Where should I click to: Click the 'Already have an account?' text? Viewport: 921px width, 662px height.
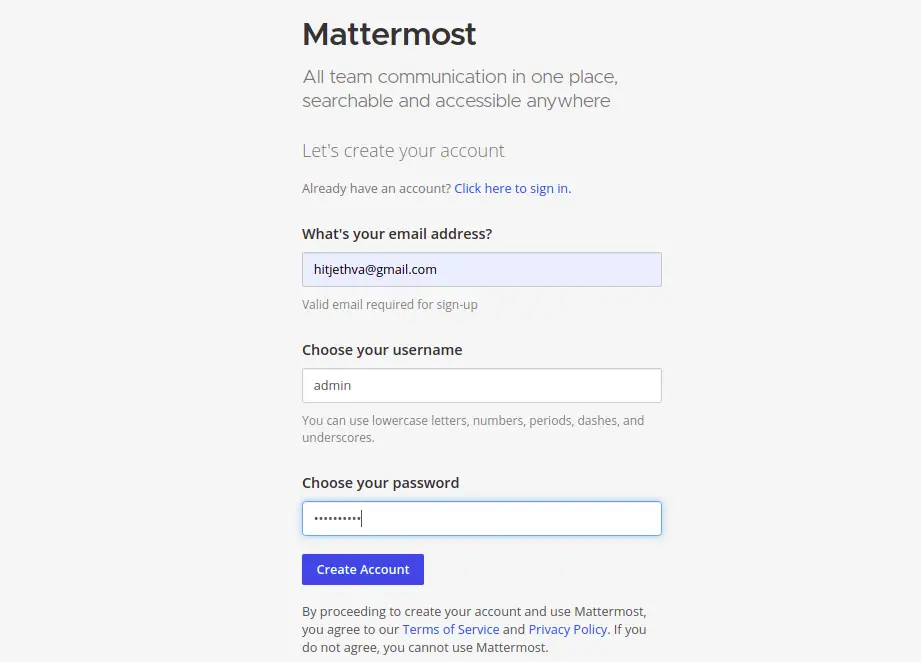click(x=377, y=189)
